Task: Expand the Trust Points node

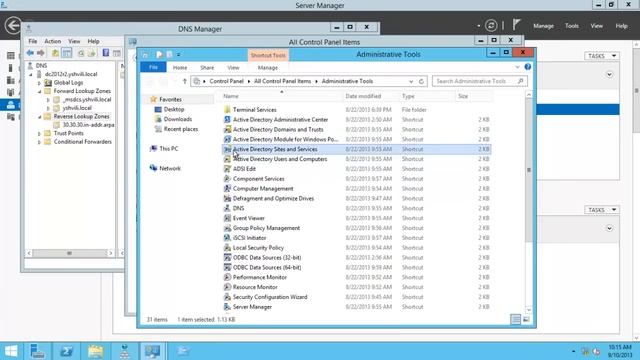Action: [40, 134]
